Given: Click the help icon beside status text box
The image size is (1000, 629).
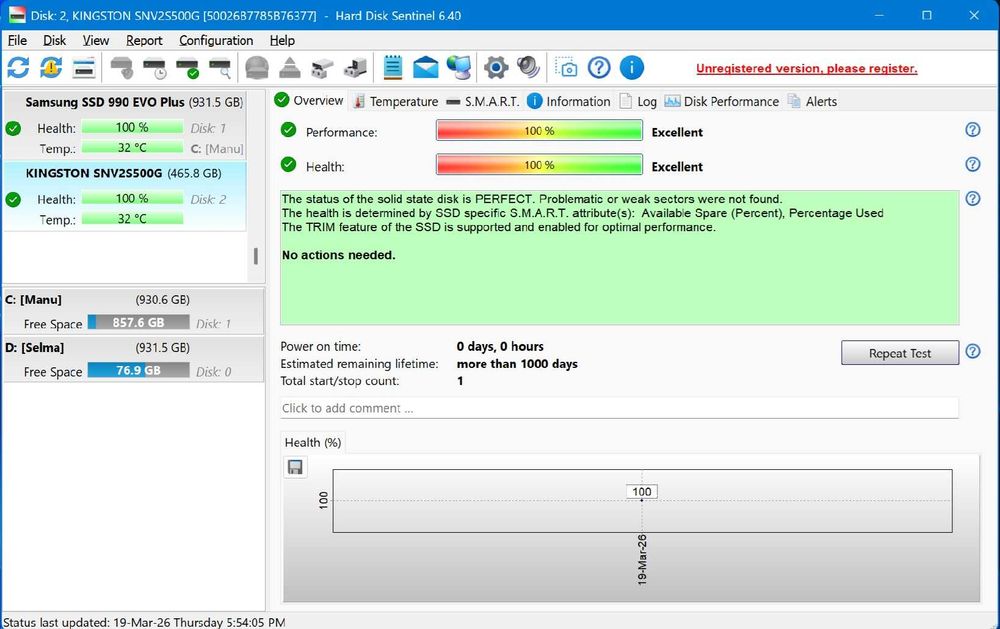Looking at the screenshot, I should pyautogui.click(x=973, y=198).
